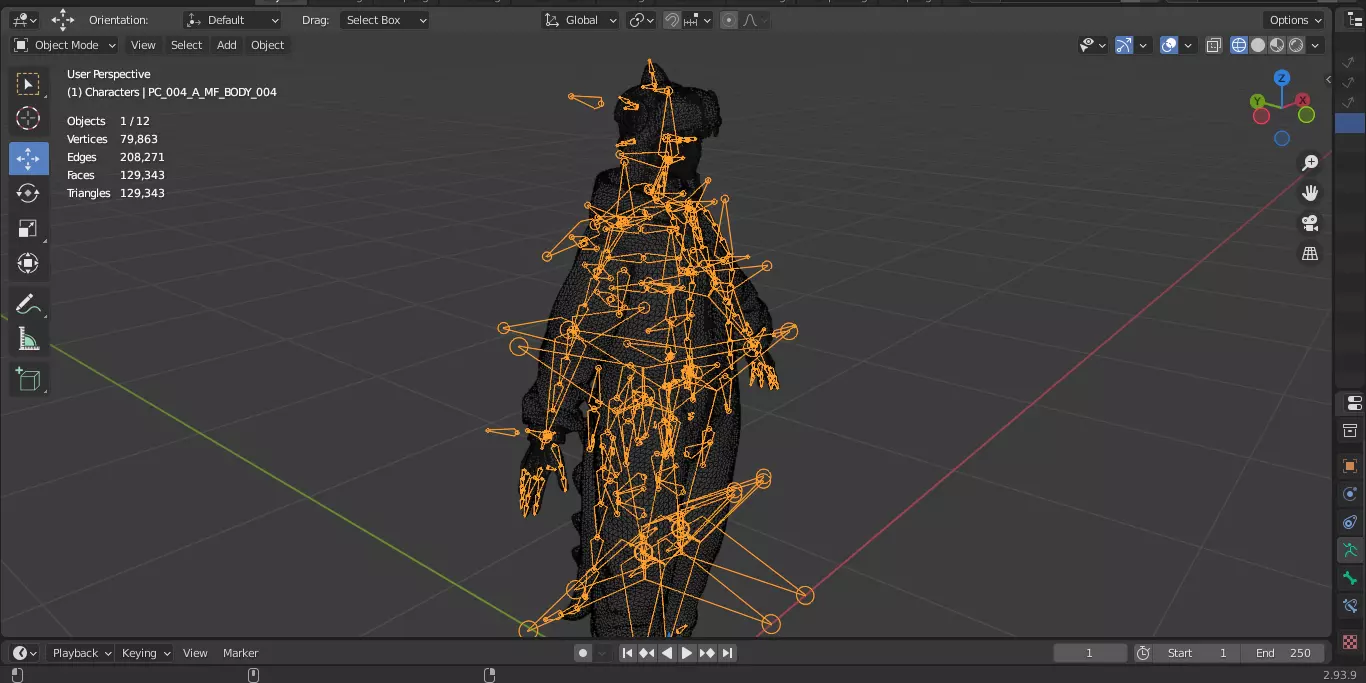Toggle proportional editing
The image size is (1366, 683).
pyautogui.click(x=729, y=20)
